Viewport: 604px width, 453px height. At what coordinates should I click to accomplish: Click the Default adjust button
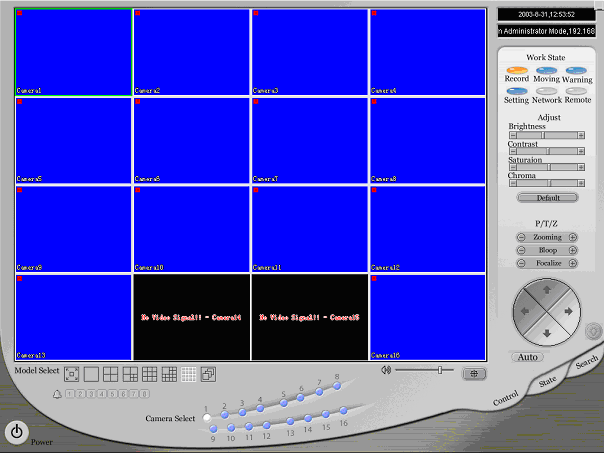pos(548,198)
